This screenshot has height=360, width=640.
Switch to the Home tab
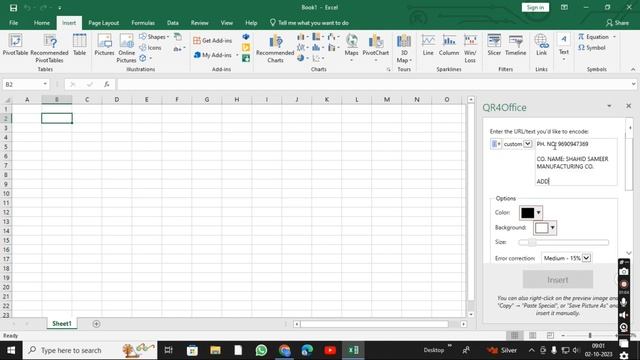coord(42,23)
